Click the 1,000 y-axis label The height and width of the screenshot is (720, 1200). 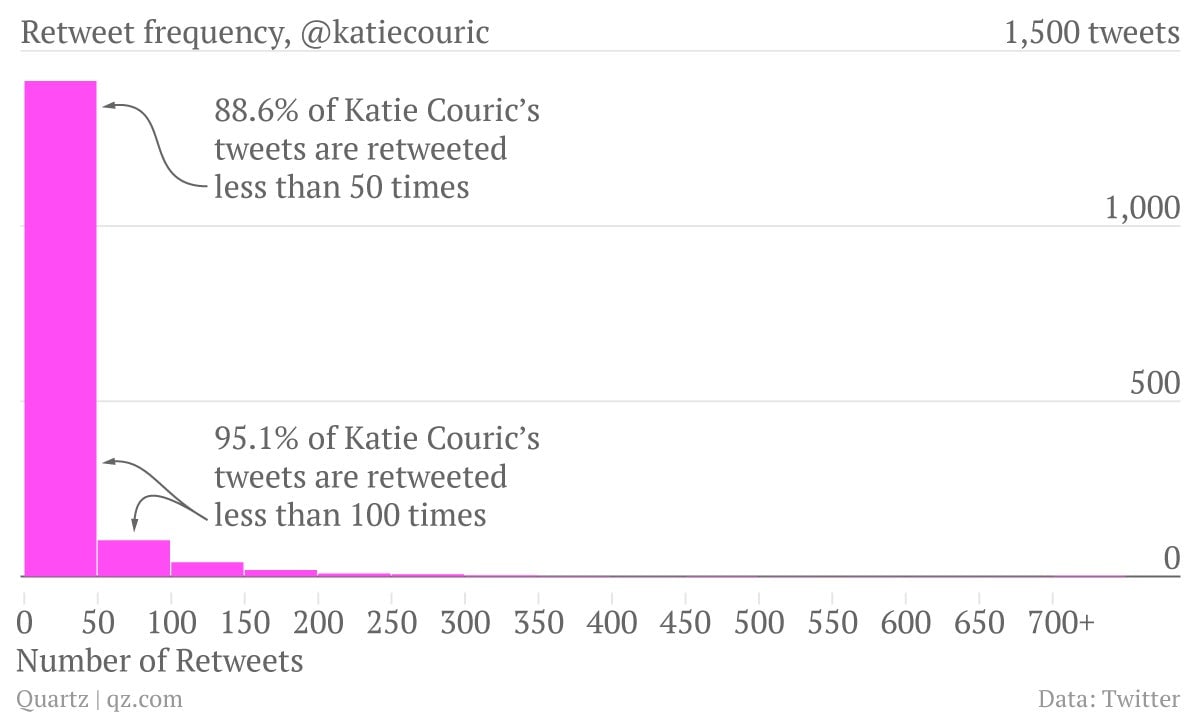[x=1143, y=208]
